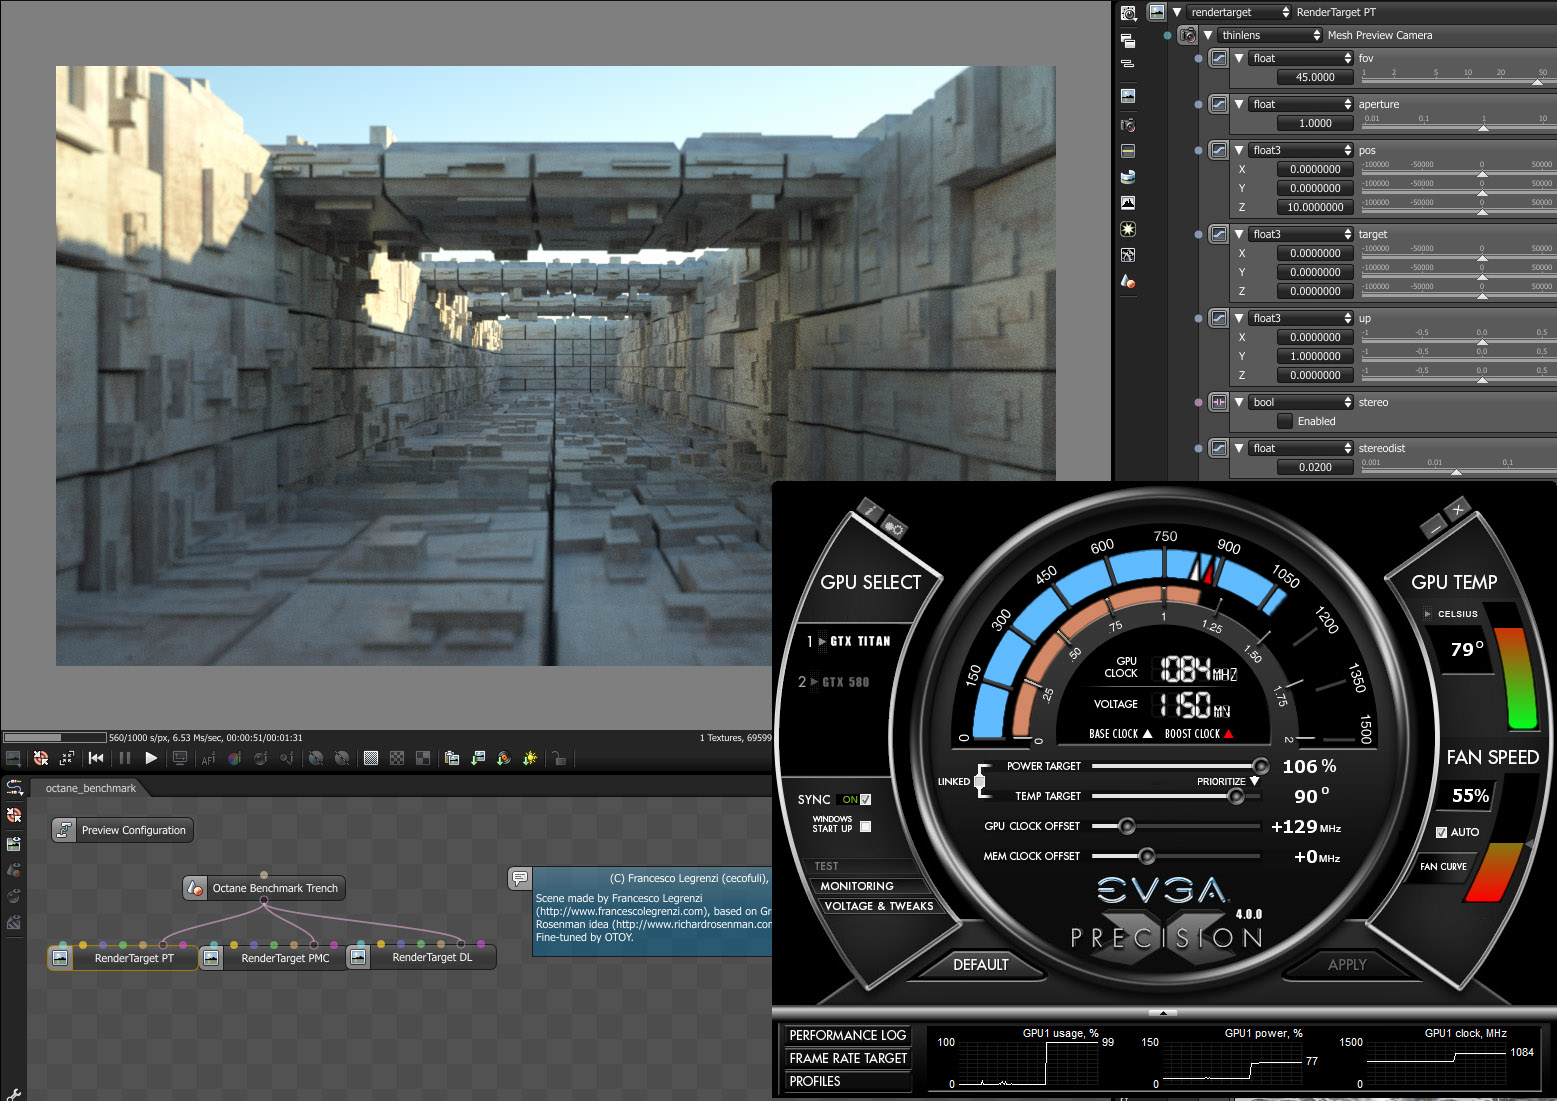This screenshot has height=1101, width=1557.
Task: Click the DEFAULT button
Action: tap(980, 964)
